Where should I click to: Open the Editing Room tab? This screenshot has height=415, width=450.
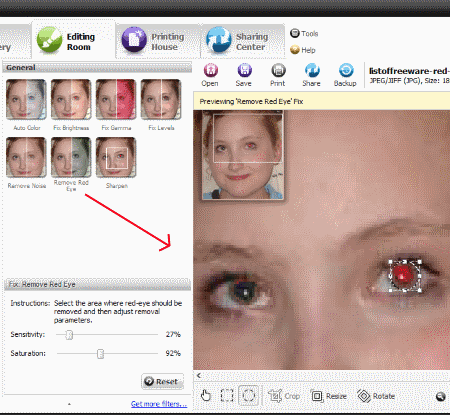pyautogui.click(x=73, y=40)
